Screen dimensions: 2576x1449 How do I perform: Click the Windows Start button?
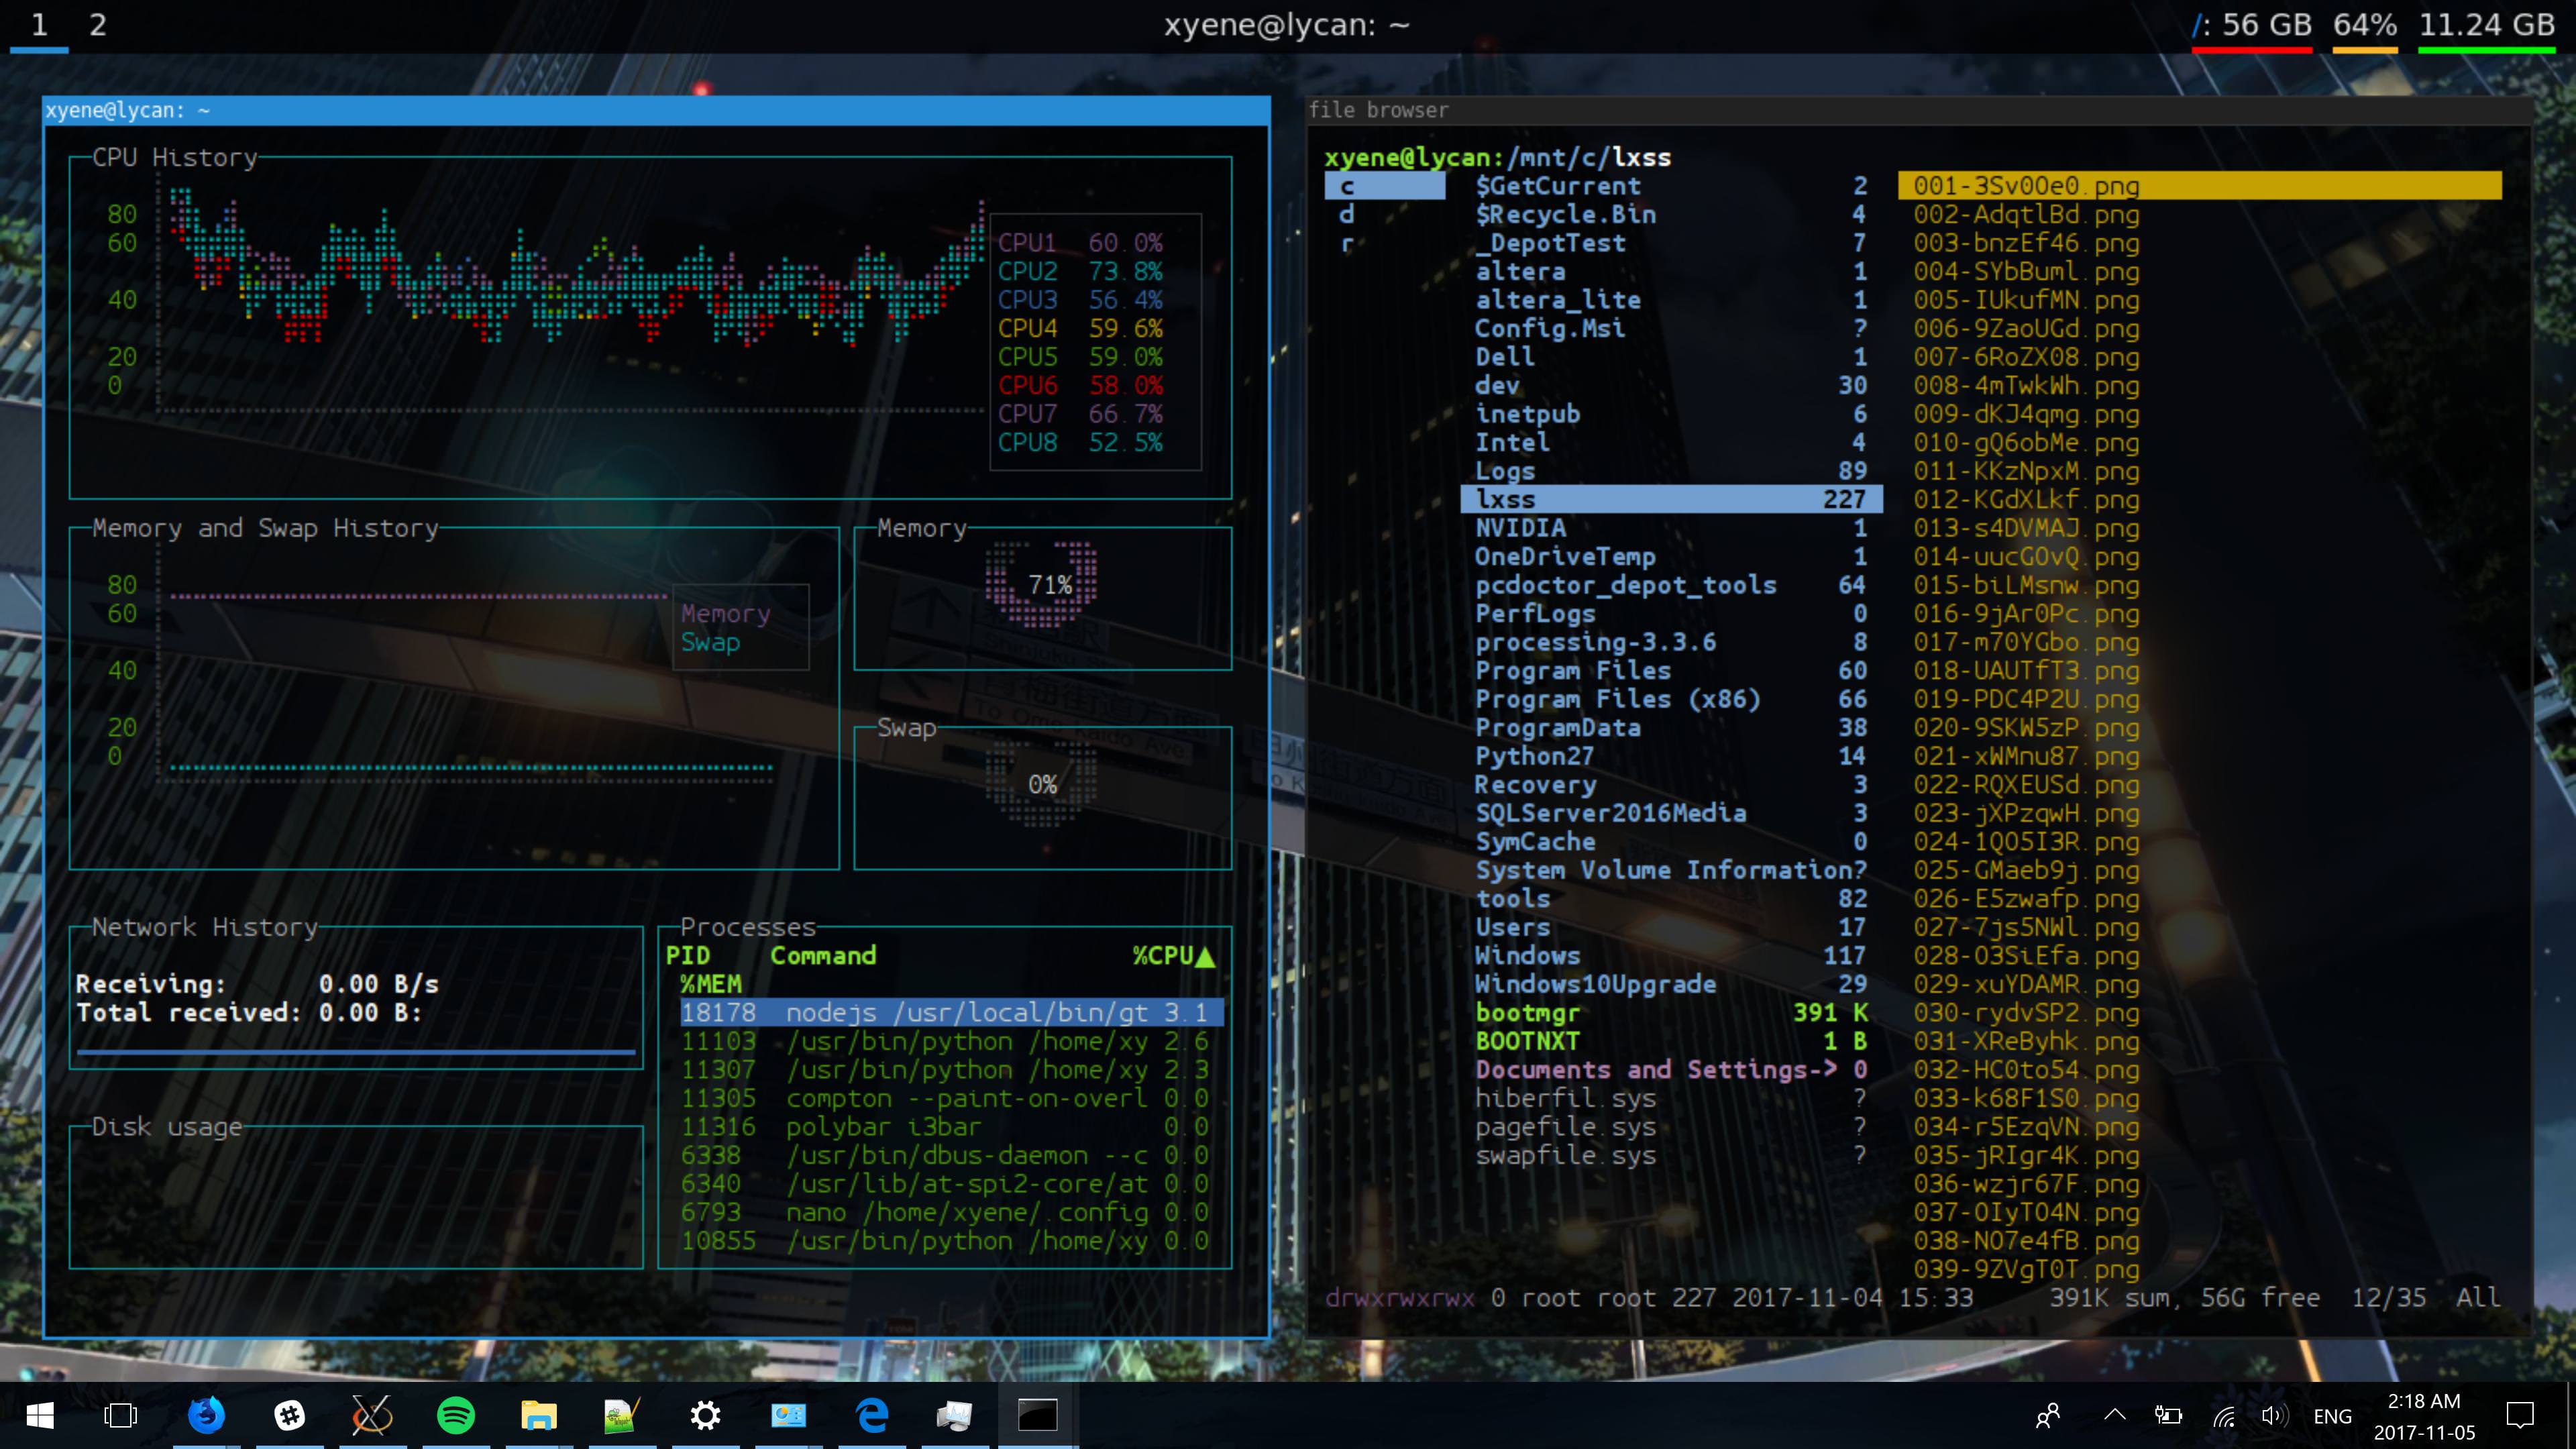pos(40,1415)
